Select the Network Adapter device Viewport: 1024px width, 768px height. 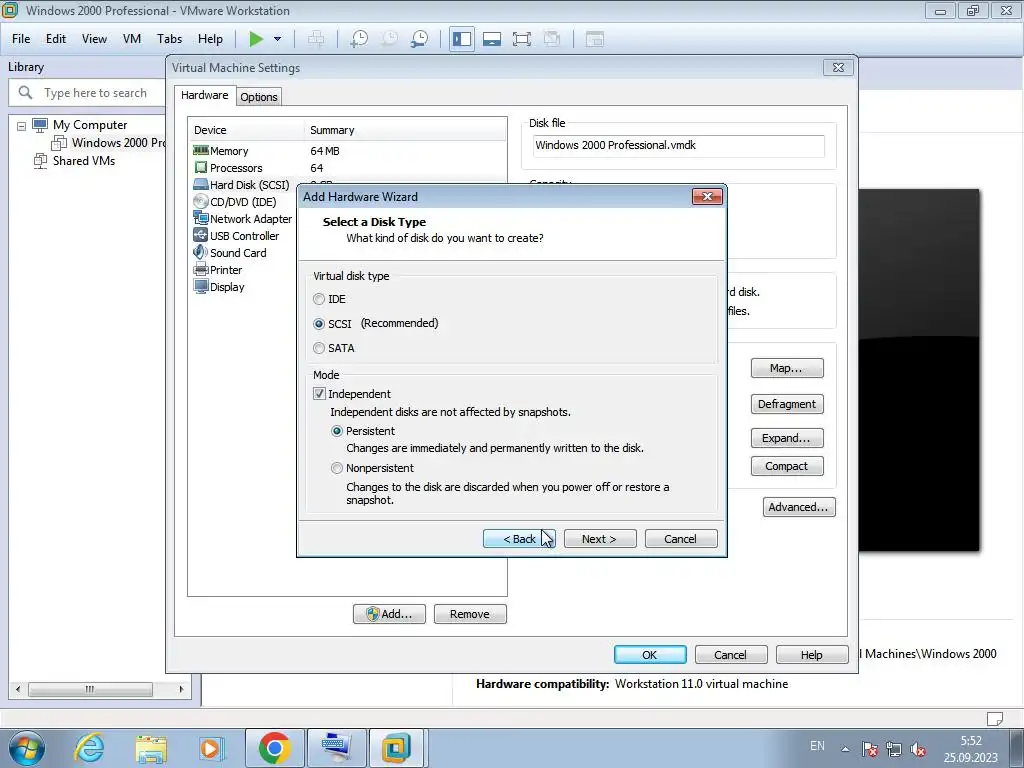pyautogui.click(x=243, y=219)
